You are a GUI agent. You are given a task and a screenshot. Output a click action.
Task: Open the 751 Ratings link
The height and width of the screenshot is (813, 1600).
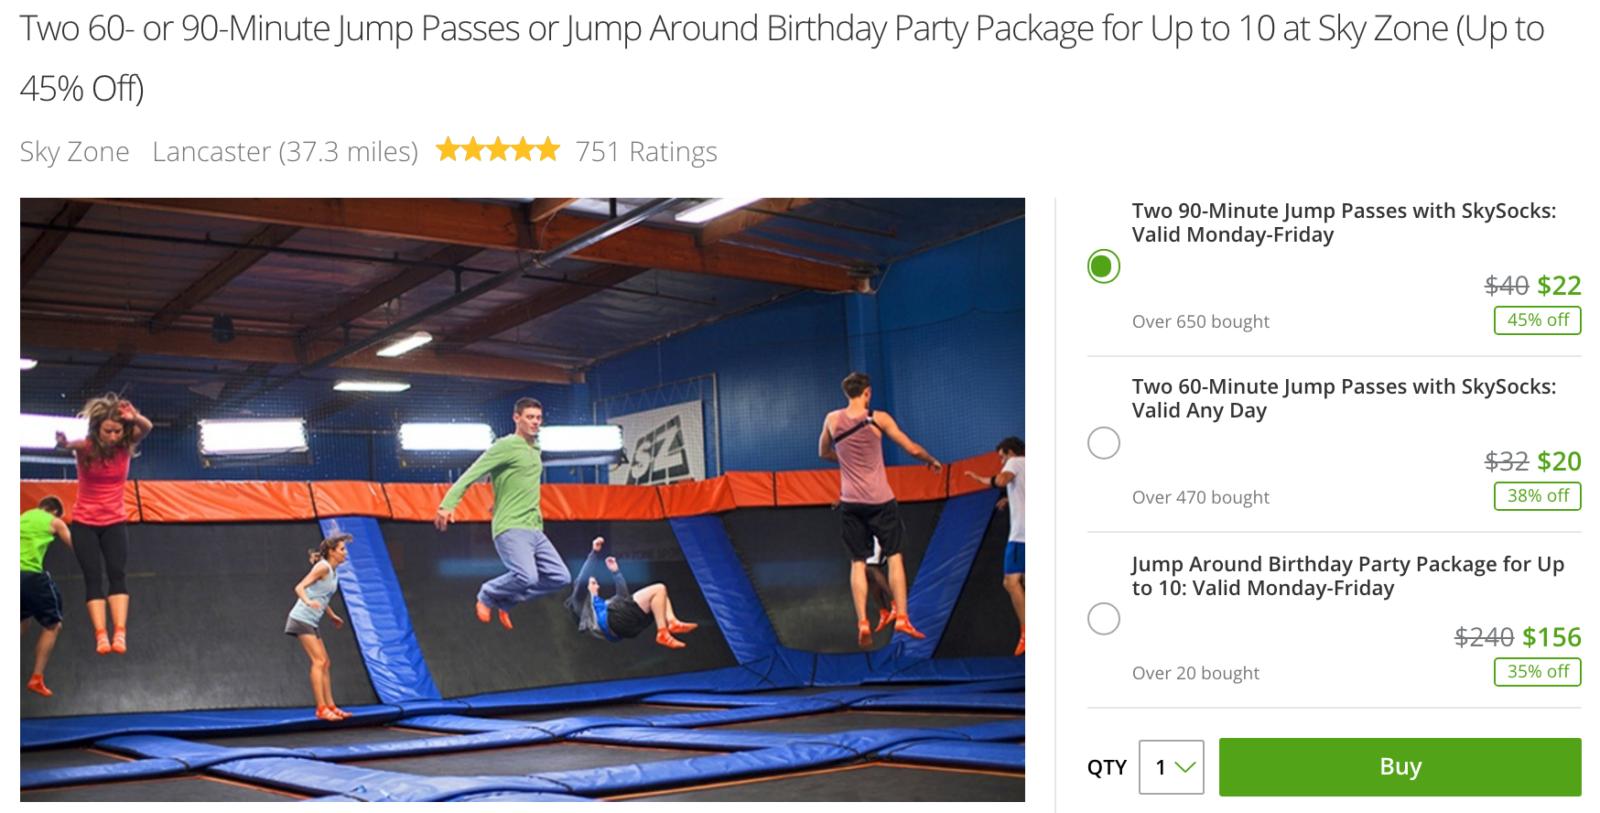coord(646,152)
